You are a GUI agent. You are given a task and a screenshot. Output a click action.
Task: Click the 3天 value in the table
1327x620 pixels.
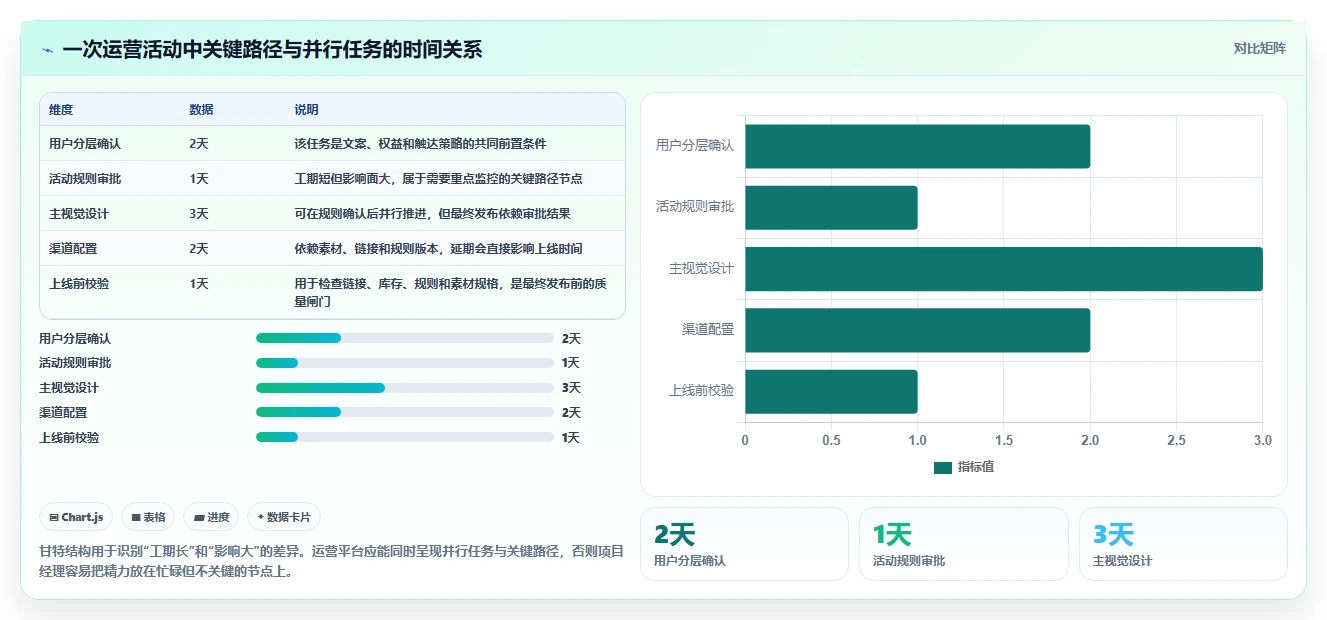click(x=199, y=214)
